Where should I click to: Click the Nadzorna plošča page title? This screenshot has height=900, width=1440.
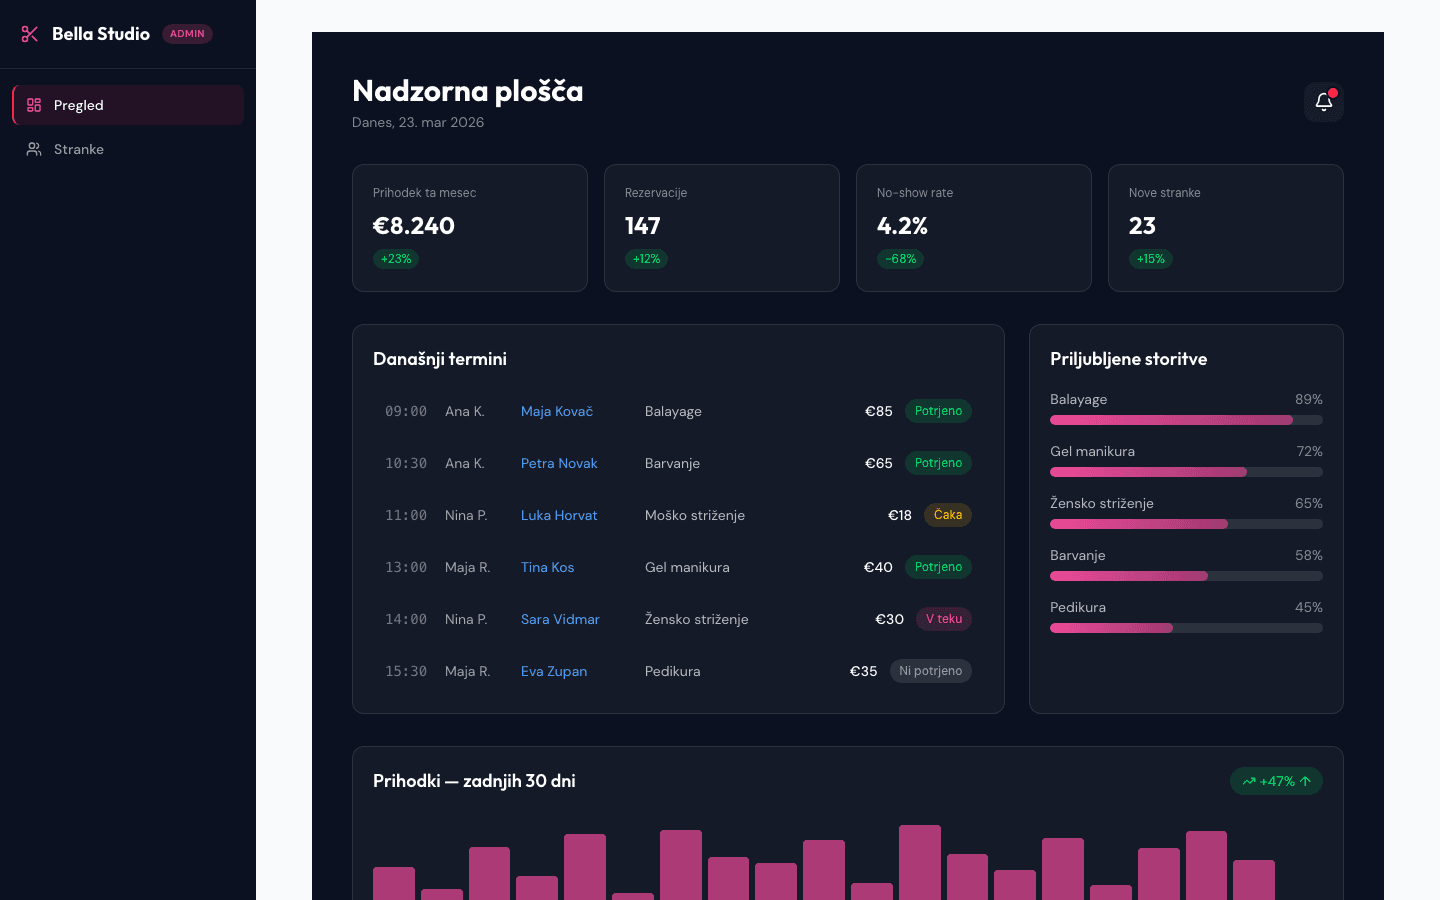(468, 91)
